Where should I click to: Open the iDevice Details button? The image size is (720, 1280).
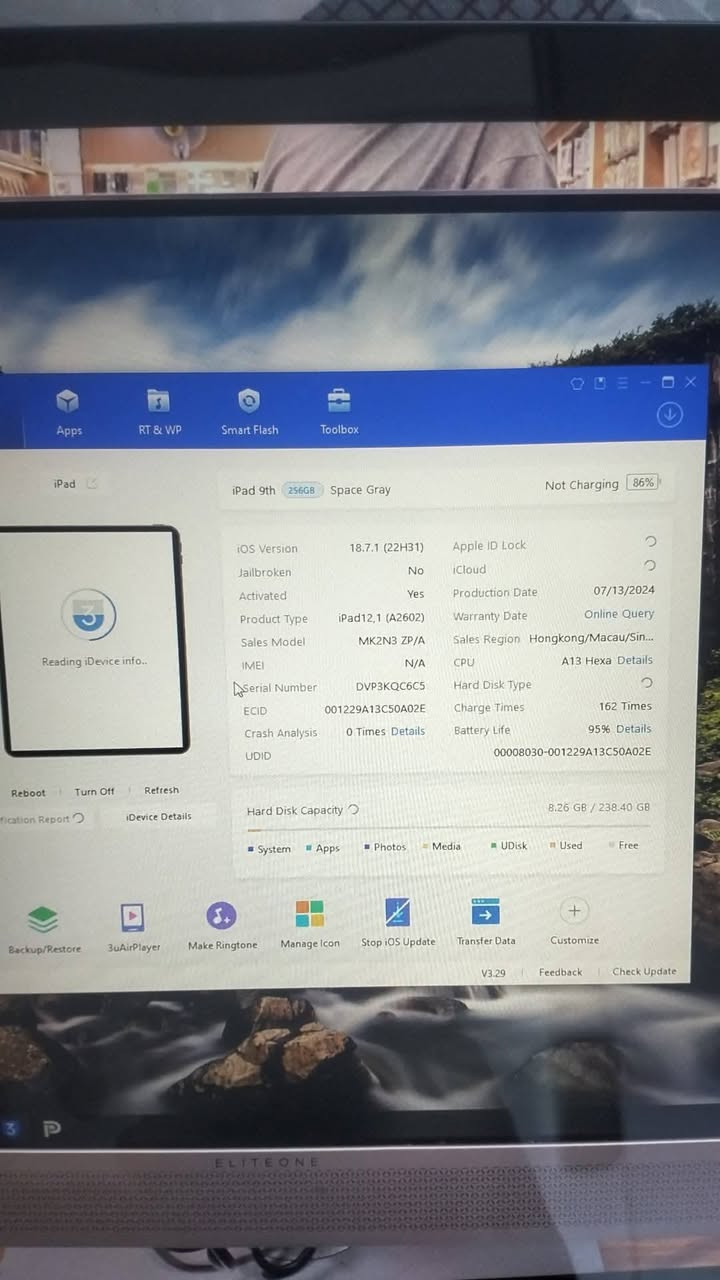click(158, 817)
